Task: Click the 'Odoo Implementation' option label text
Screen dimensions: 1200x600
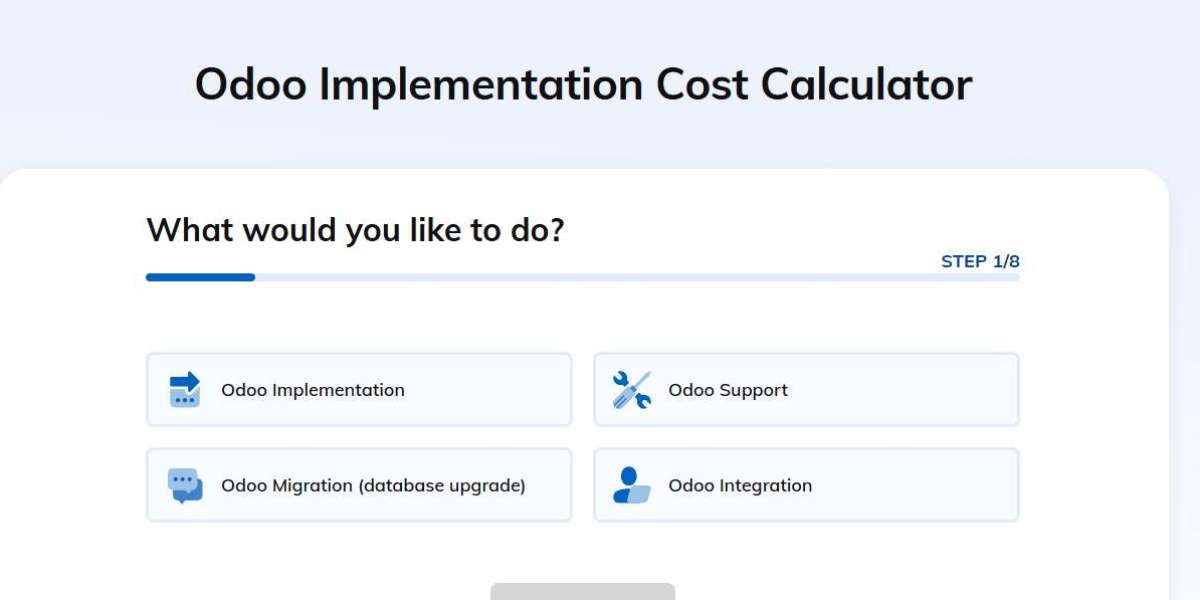Action: (x=313, y=390)
